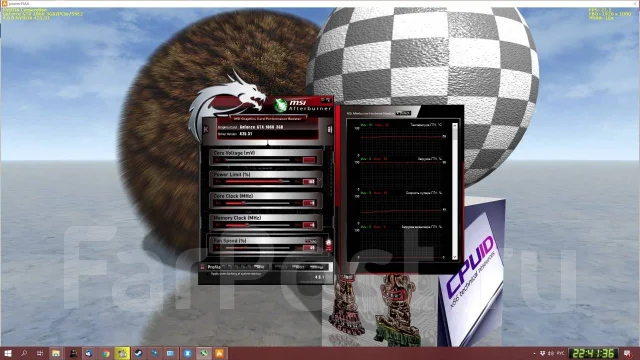Click the MSI Afterburner green logo
The height and width of the screenshot is (360, 640).
(x=280, y=105)
